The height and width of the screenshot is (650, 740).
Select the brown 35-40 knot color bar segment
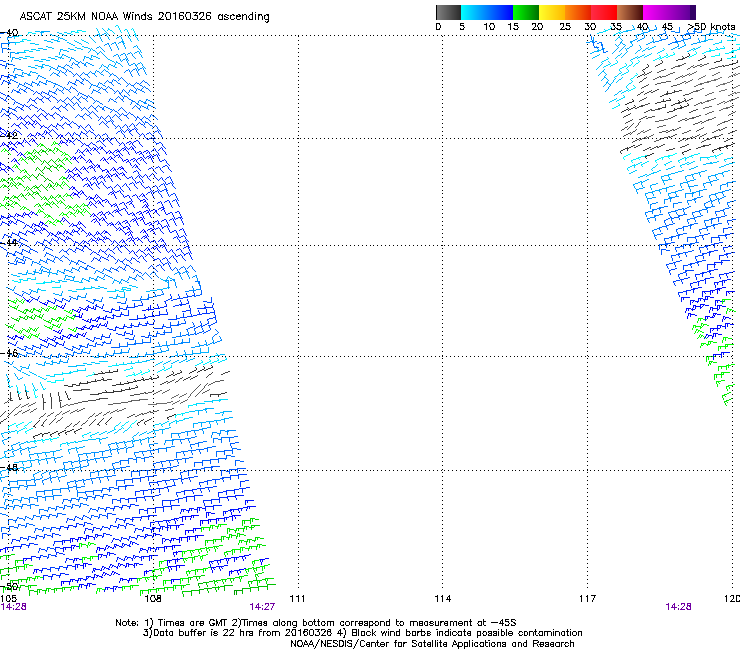pos(630,12)
